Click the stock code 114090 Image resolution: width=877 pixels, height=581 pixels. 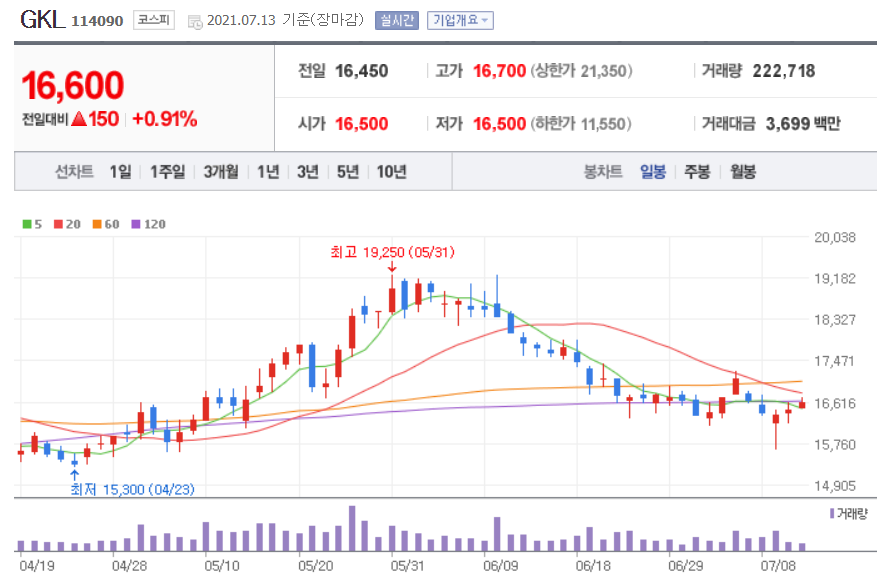(x=97, y=21)
